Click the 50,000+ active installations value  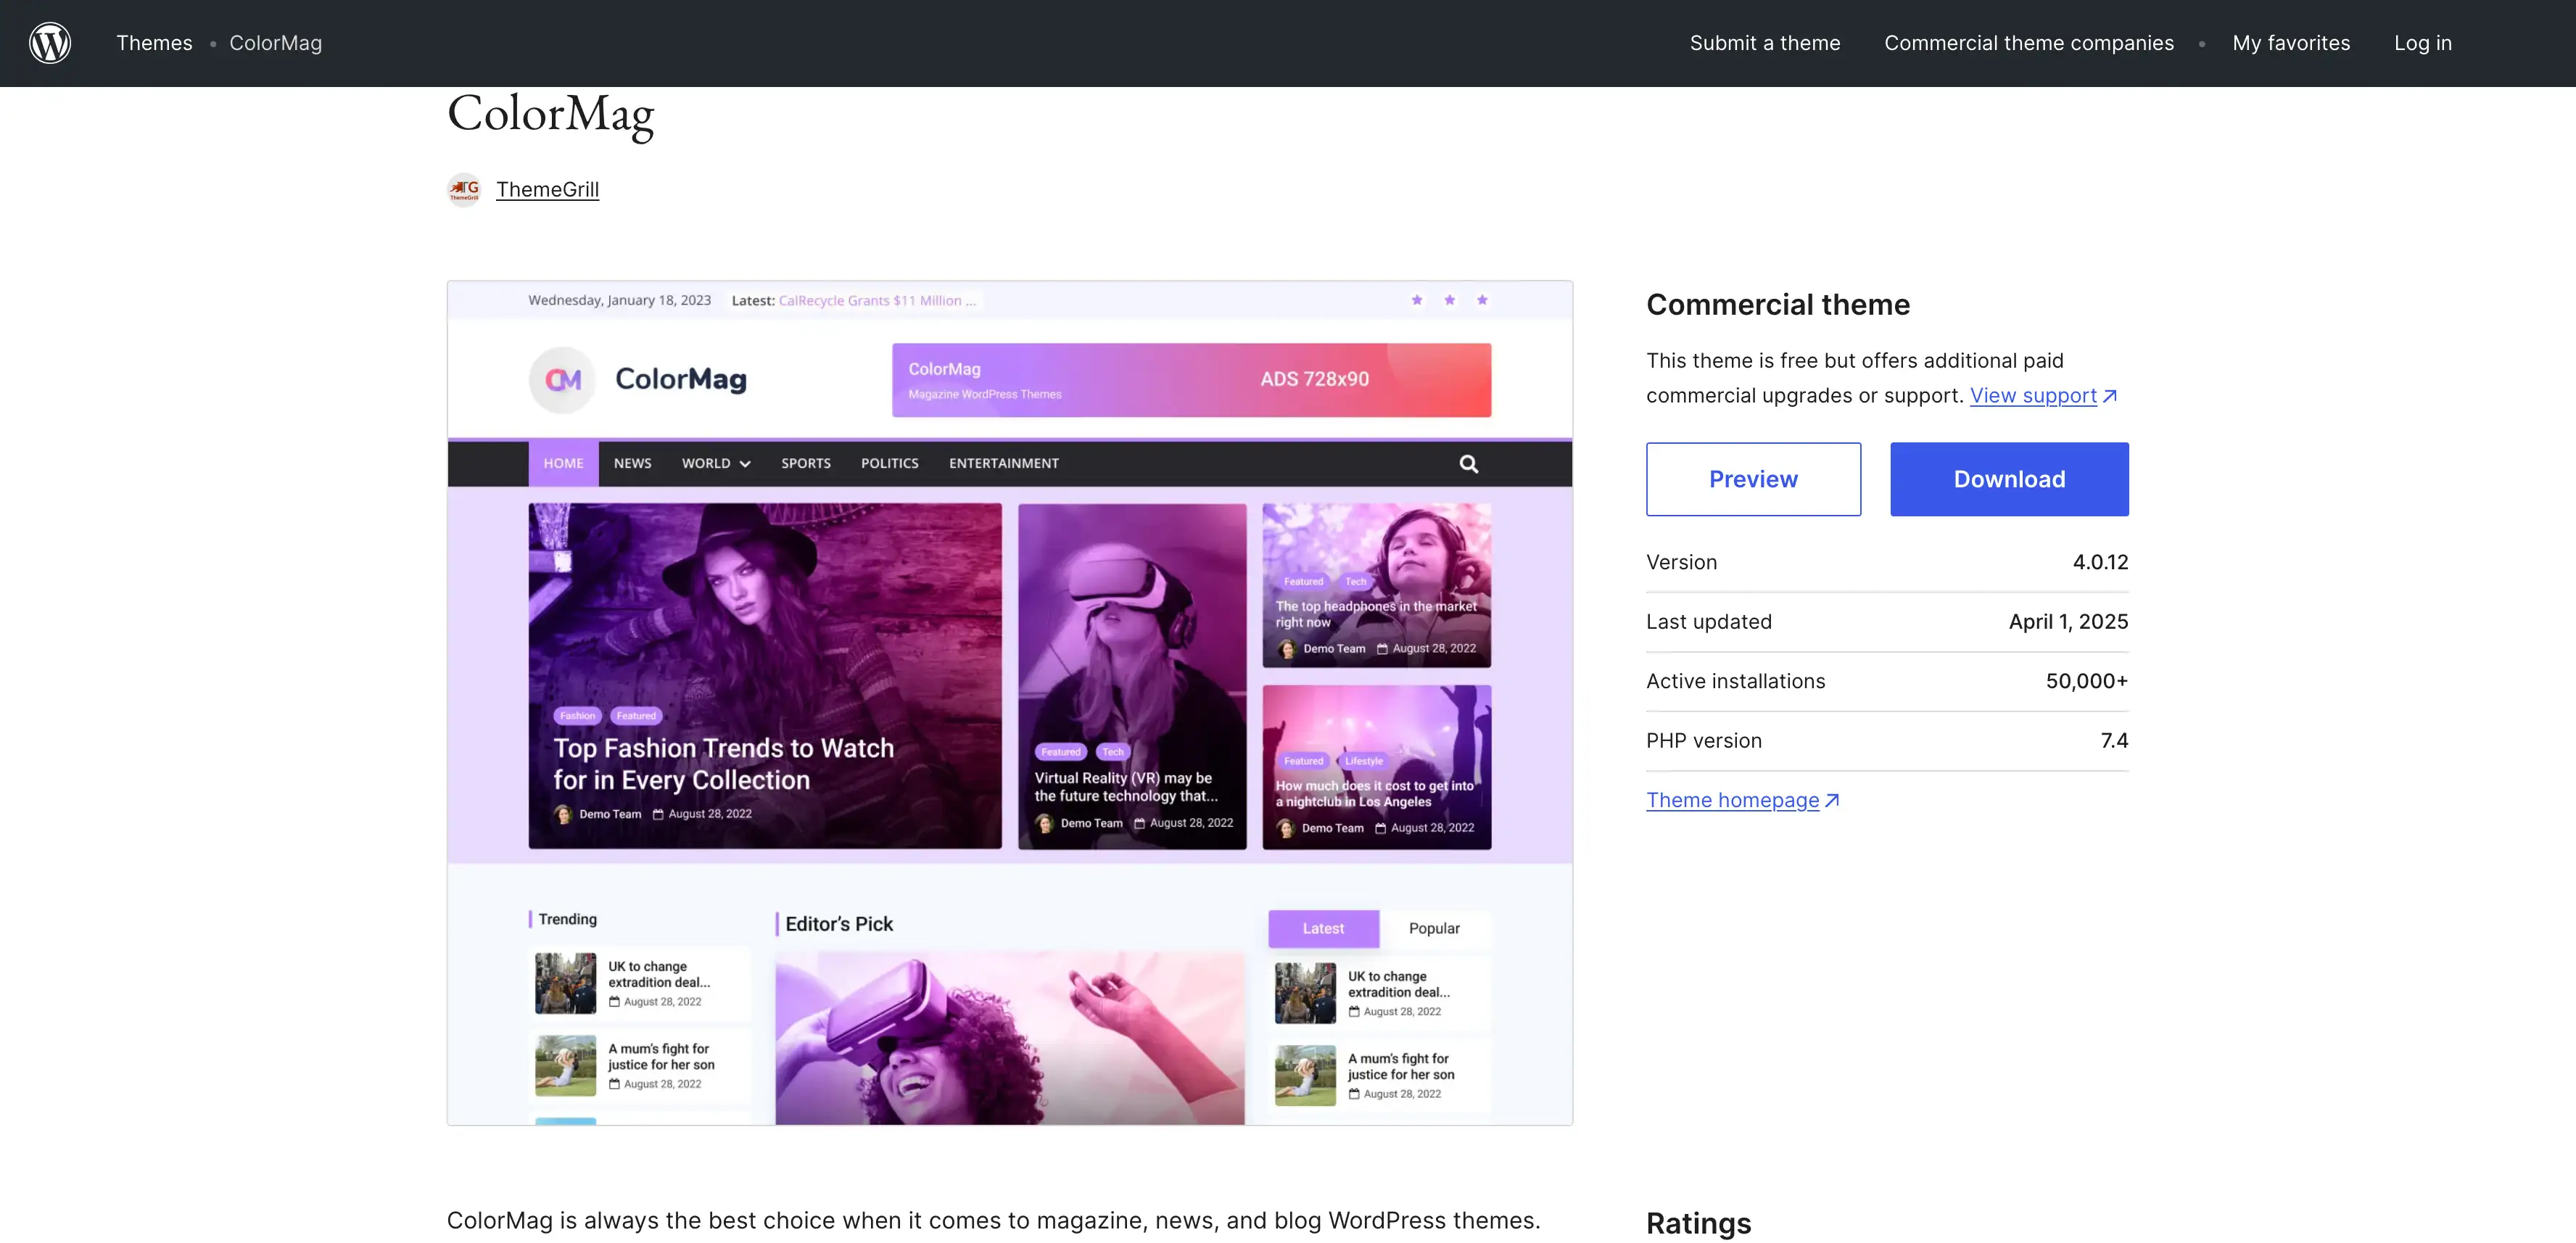tap(2086, 681)
